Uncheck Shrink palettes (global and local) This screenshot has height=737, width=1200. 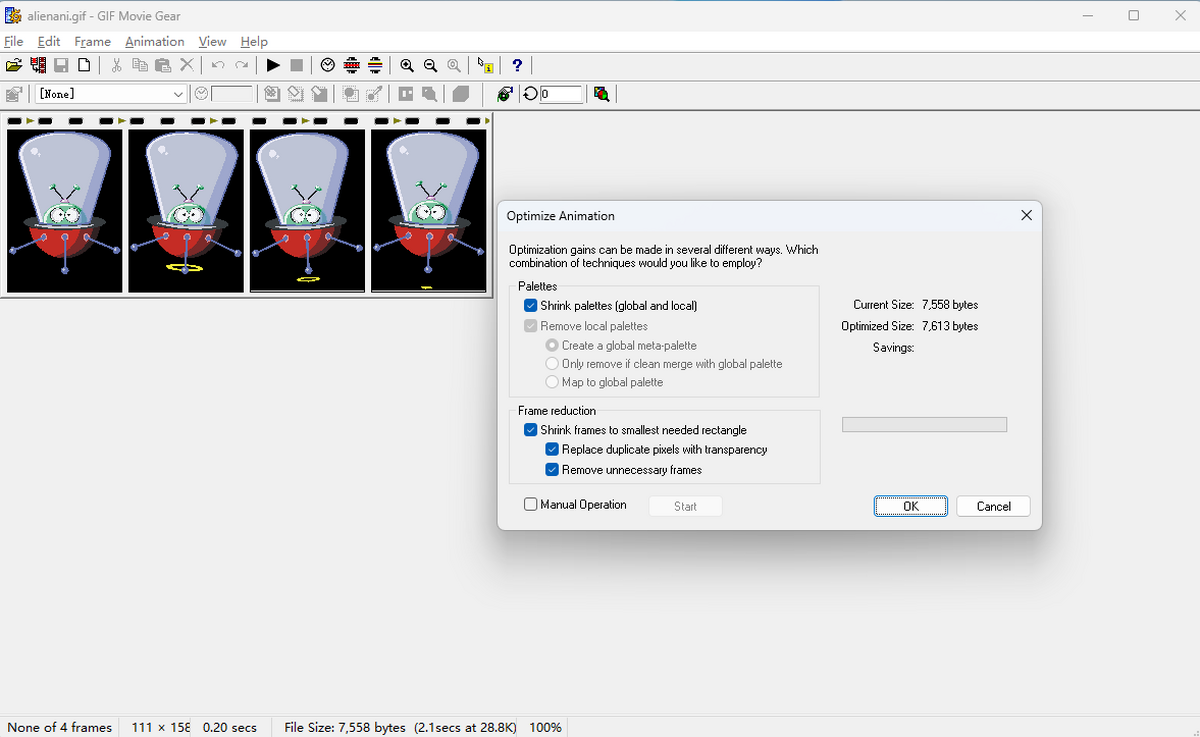(531, 306)
